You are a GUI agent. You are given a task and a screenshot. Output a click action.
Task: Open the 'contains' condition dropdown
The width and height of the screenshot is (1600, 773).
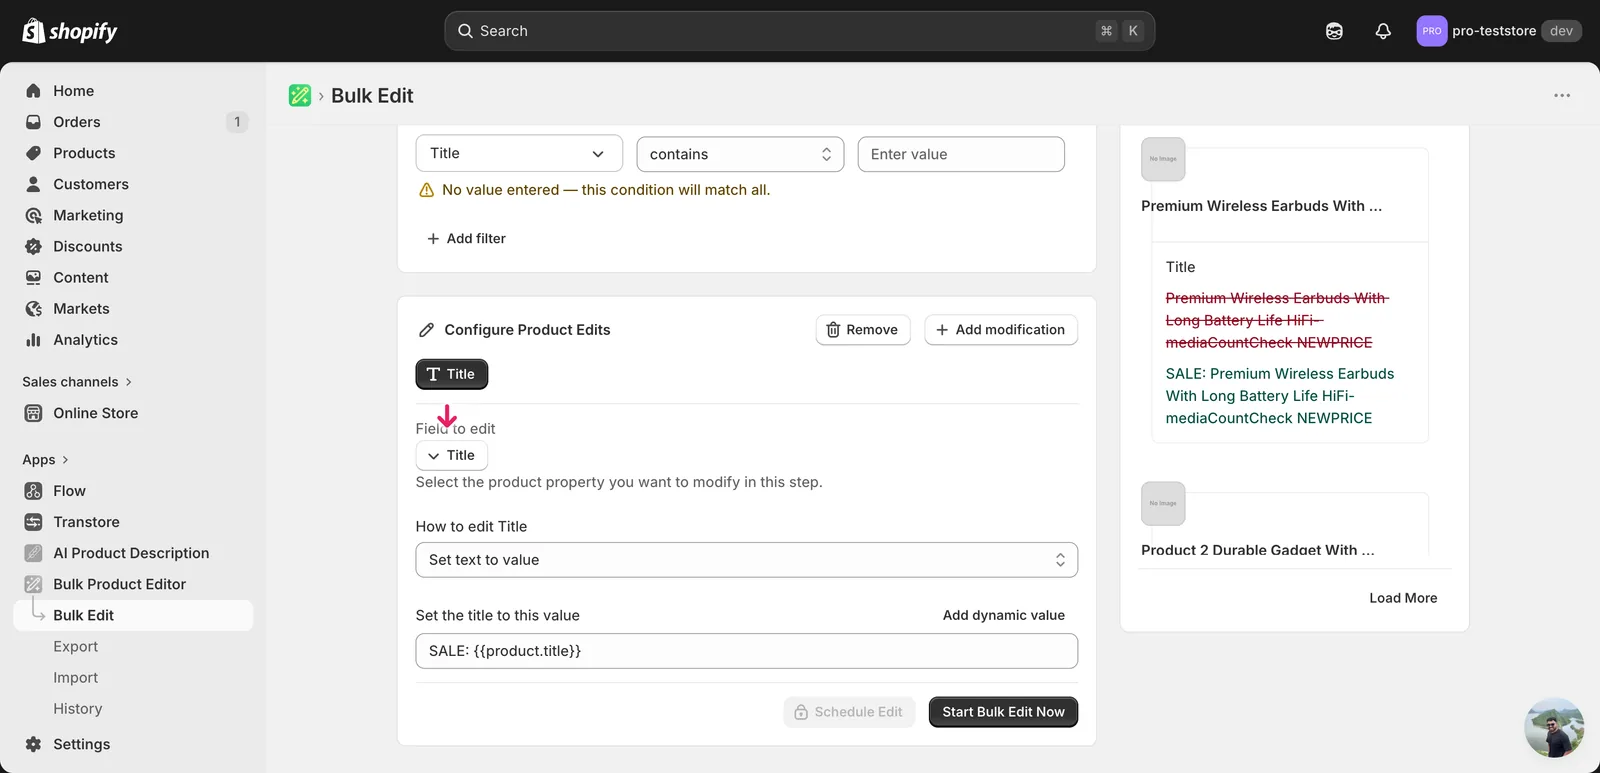pyautogui.click(x=740, y=154)
